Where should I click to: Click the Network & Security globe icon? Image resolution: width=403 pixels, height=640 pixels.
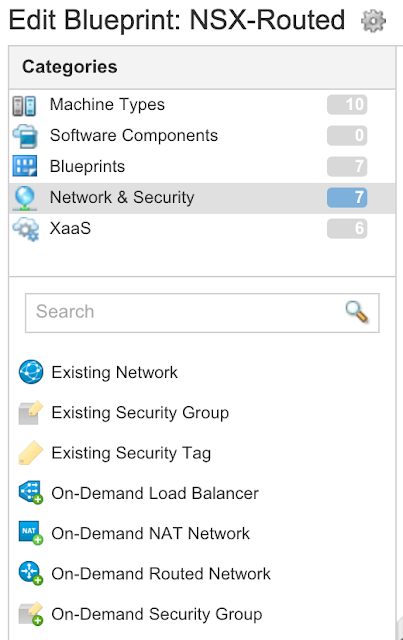pyautogui.click(x=25, y=198)
